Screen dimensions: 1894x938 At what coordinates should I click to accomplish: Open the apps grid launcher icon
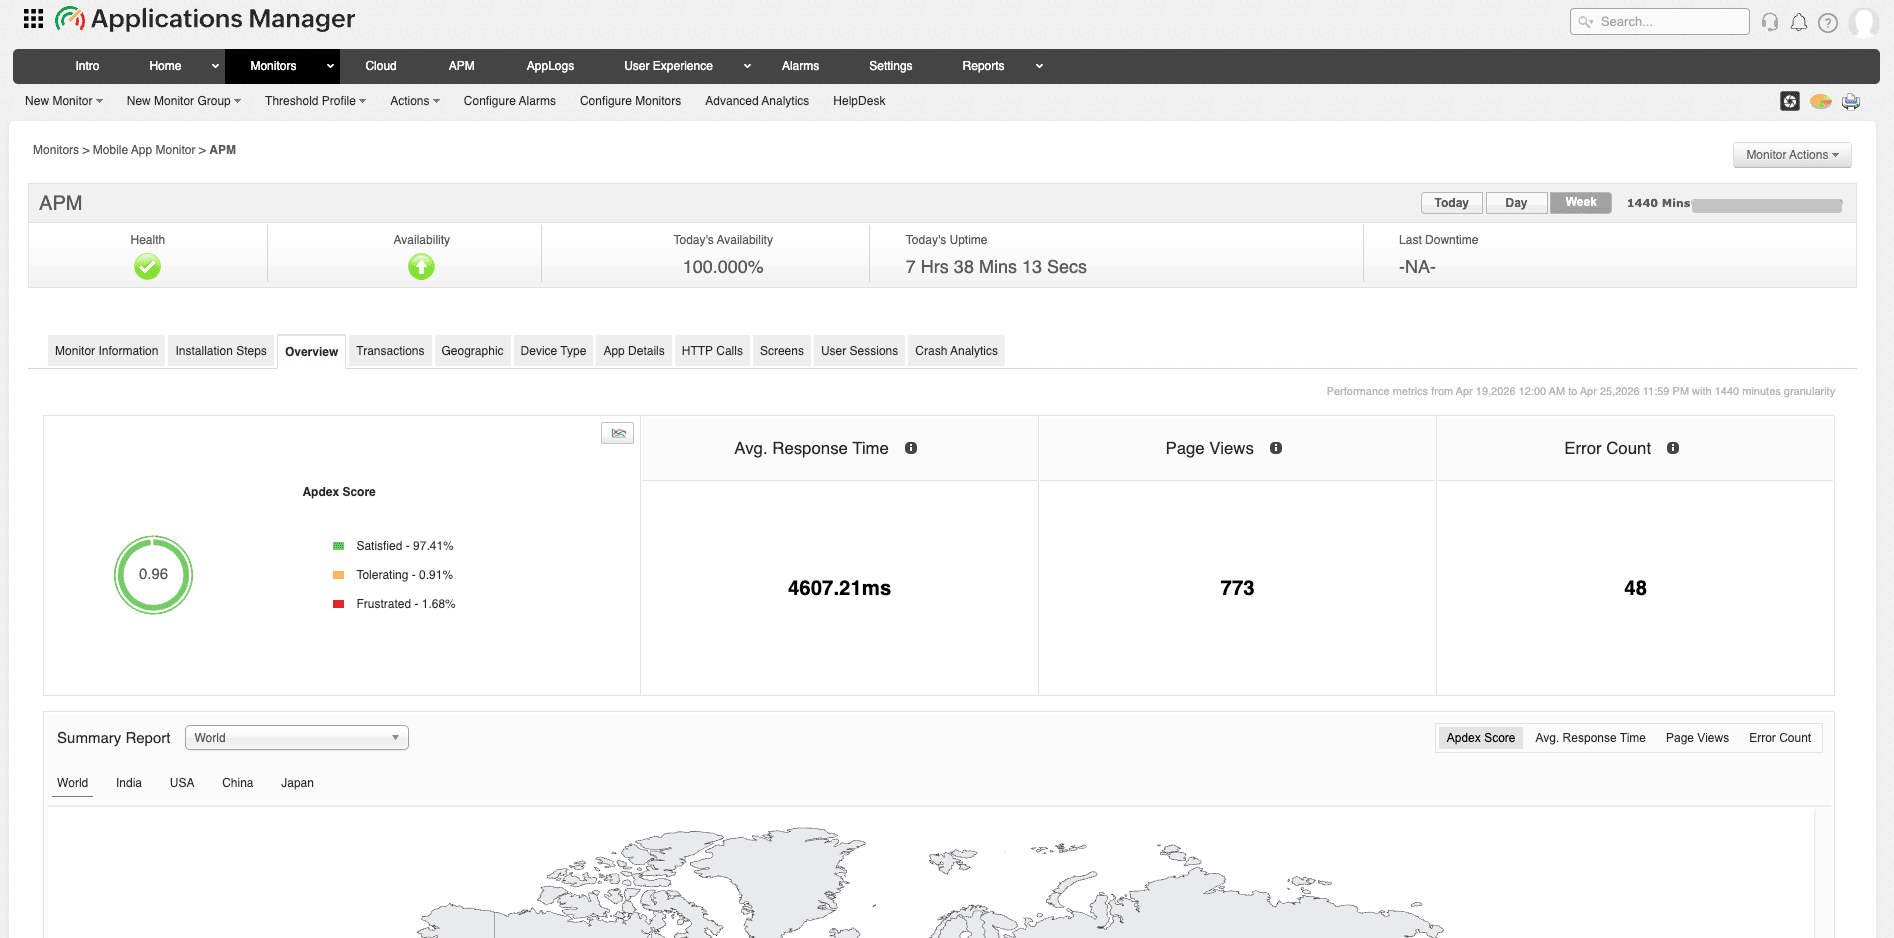coord(33,18)
